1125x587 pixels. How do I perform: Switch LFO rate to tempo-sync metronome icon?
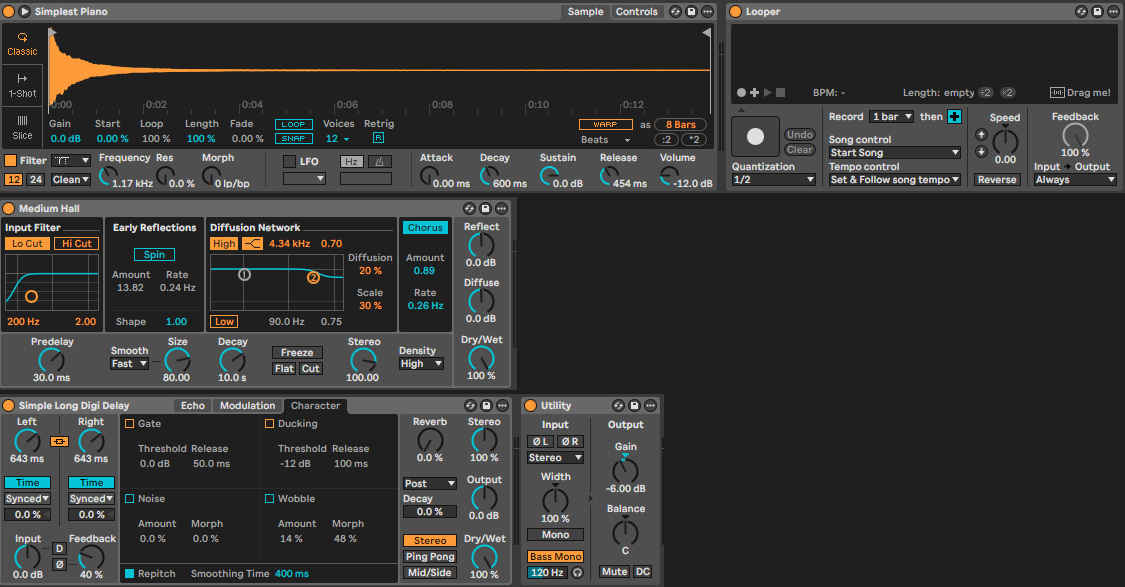[x=380, y=162]
